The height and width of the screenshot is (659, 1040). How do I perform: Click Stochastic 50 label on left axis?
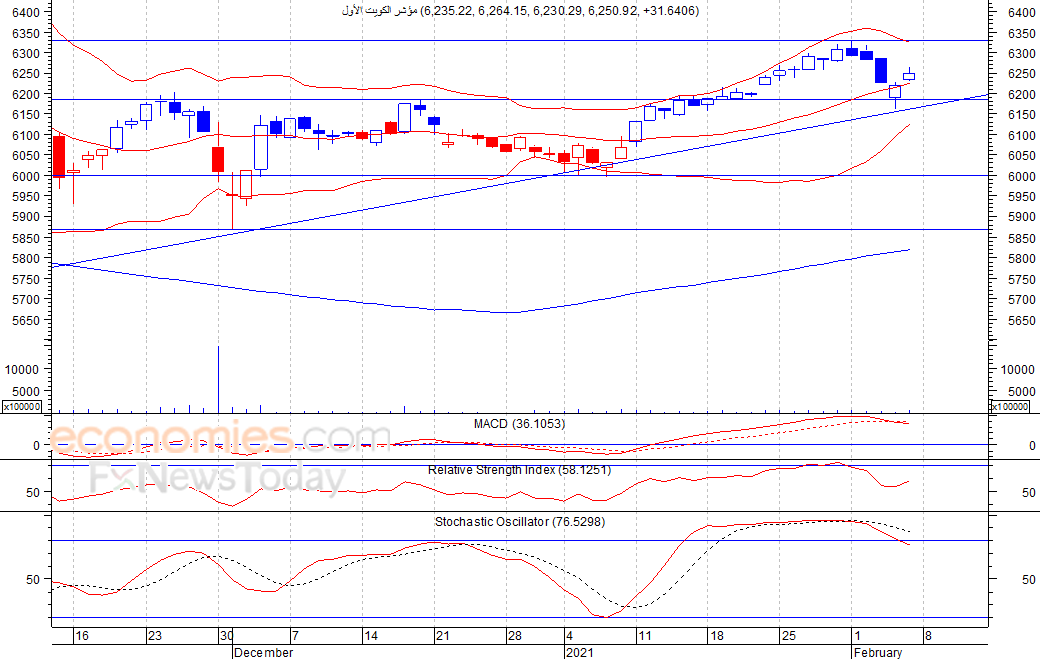click(33, 579)
